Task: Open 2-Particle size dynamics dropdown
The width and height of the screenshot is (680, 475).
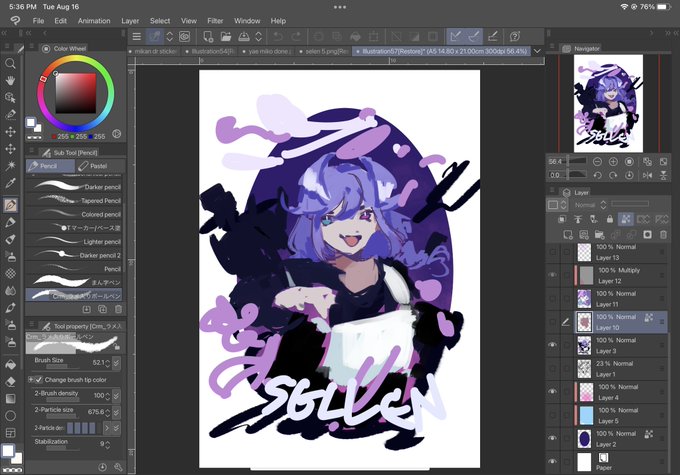Action: point(116,412)
